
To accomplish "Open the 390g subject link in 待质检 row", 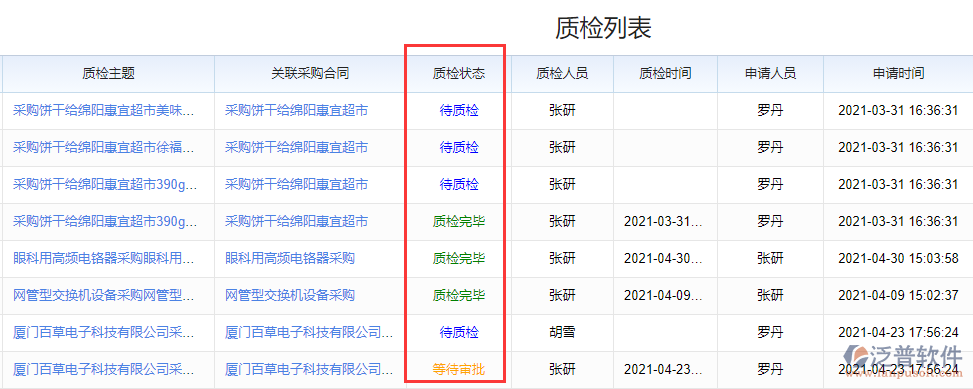I will [x=105, y=184].
